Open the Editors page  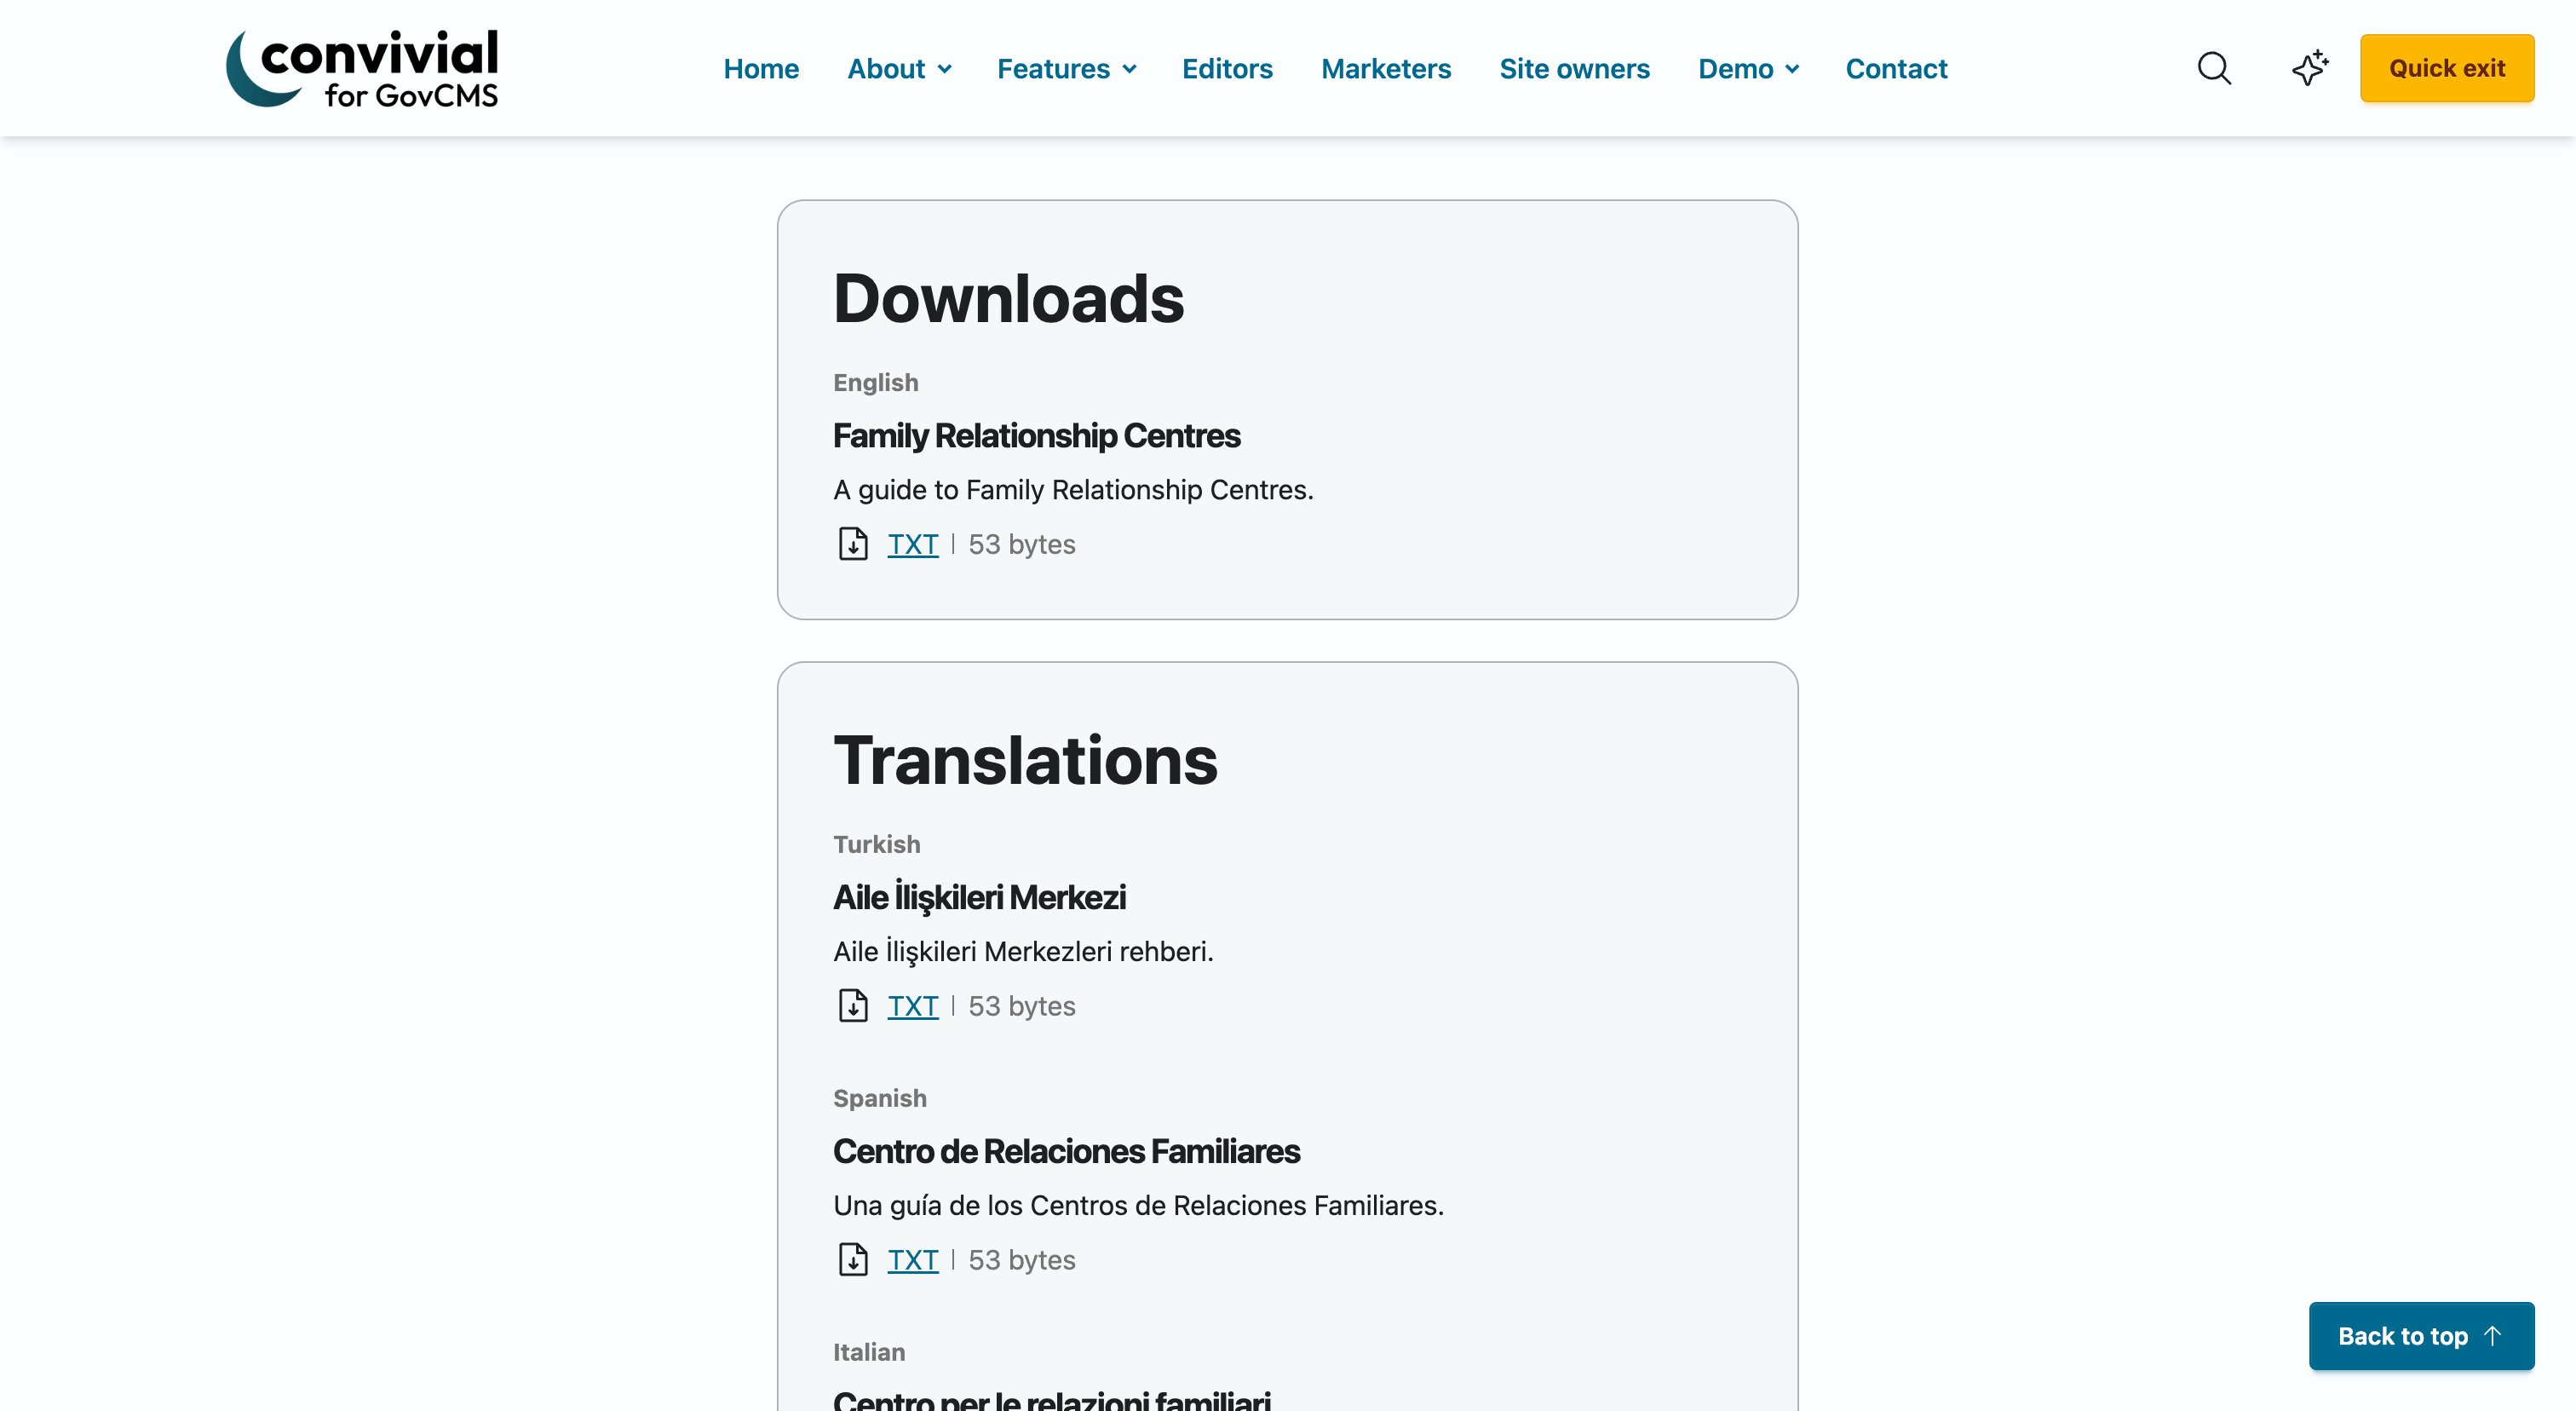1227,69
